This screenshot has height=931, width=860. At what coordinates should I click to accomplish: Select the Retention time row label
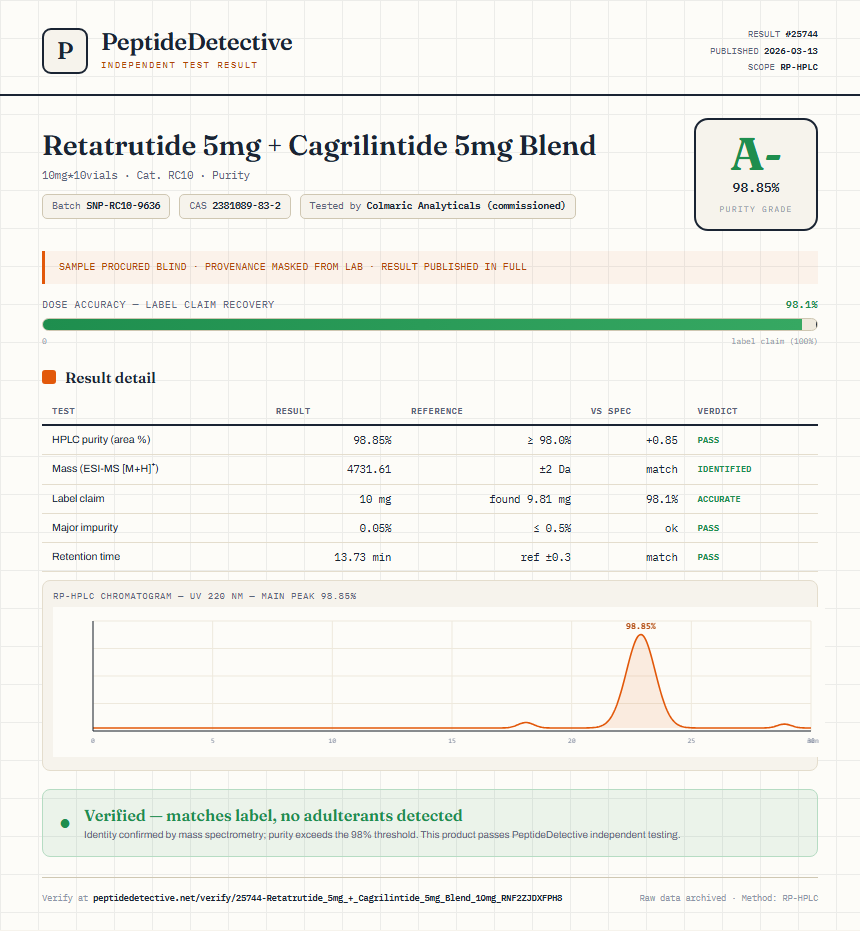pyautogui.click(x=86, y=556)
